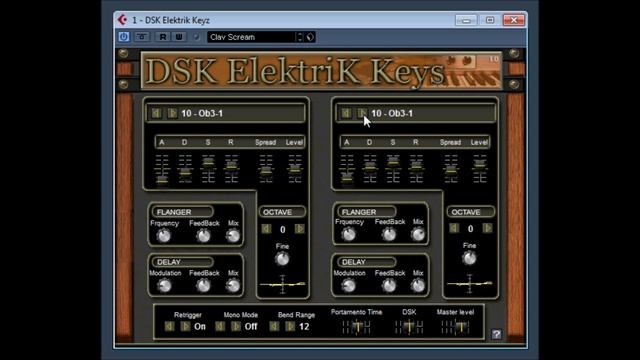Click the left layer Level slider

coord(295,169)
